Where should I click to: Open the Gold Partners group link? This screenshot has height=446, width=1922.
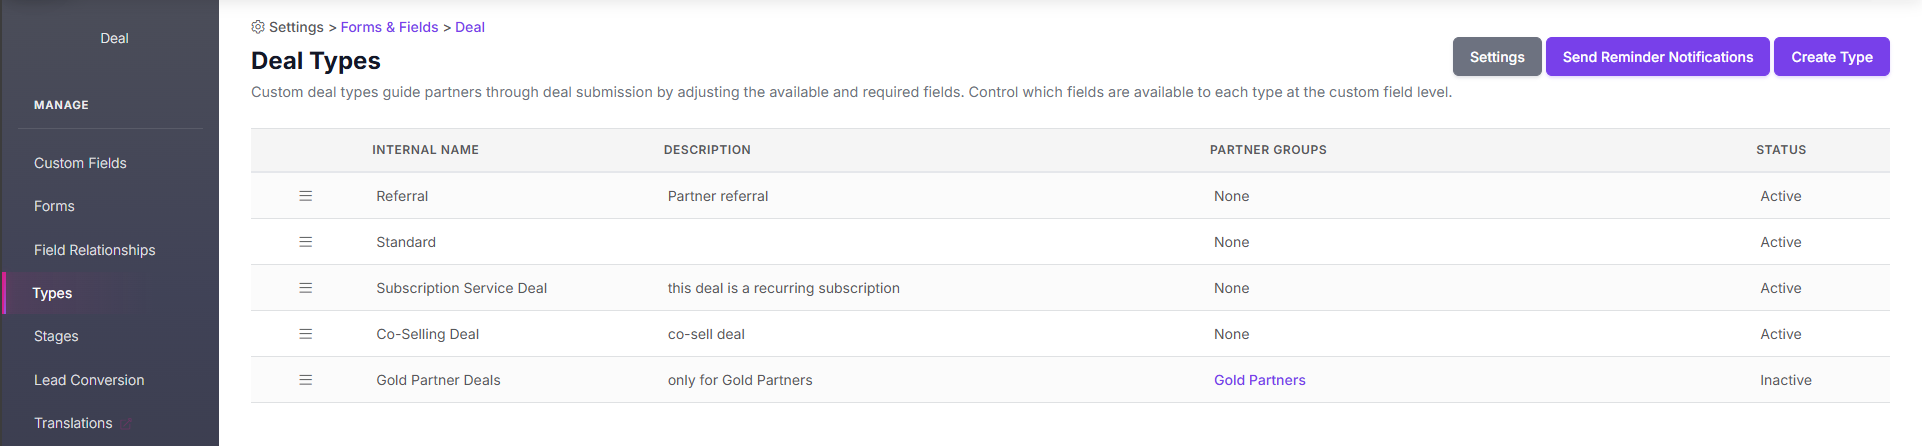pyautogui.click(x=1260, y=380)
